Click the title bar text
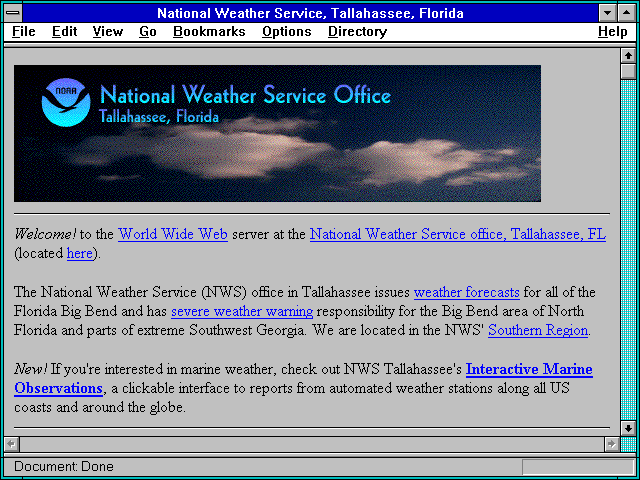The height and width of the screenshot is (480, 640). coord(310,13)
